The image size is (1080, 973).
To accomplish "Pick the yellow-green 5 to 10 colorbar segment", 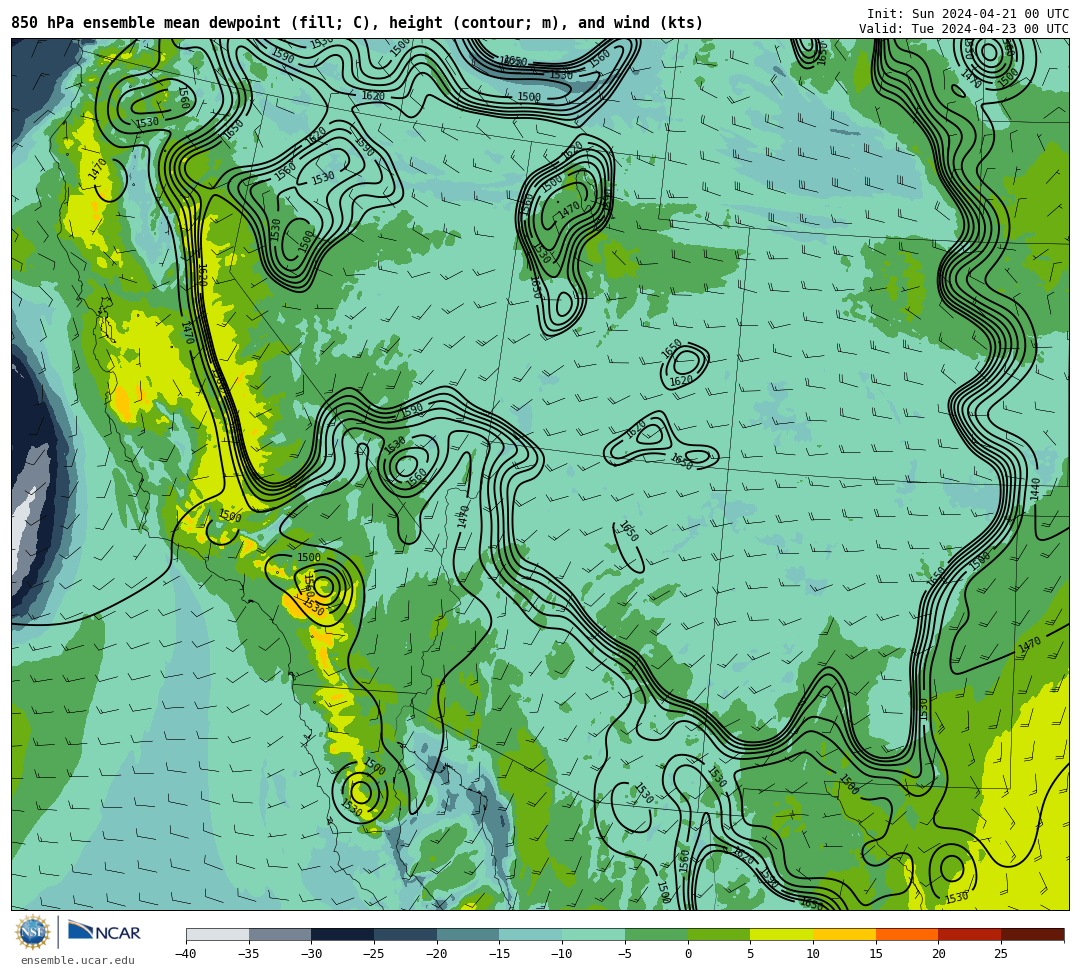I will [x=782, y=934].
